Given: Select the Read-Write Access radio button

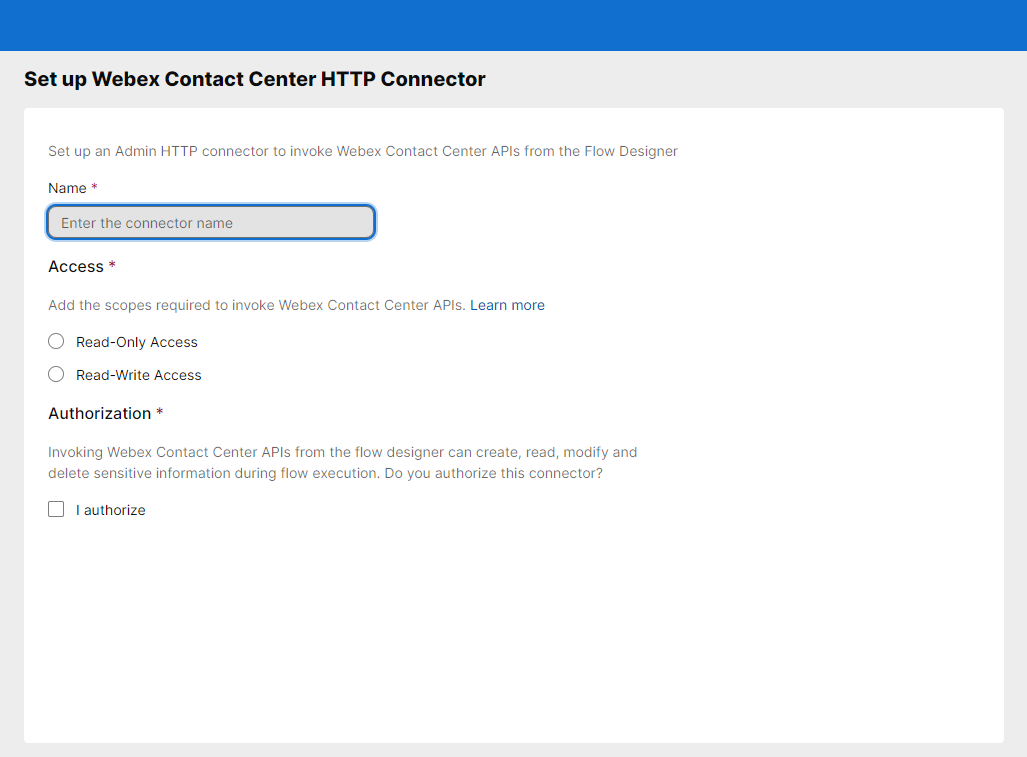Looking at the screenshot, I should point(56,375).
